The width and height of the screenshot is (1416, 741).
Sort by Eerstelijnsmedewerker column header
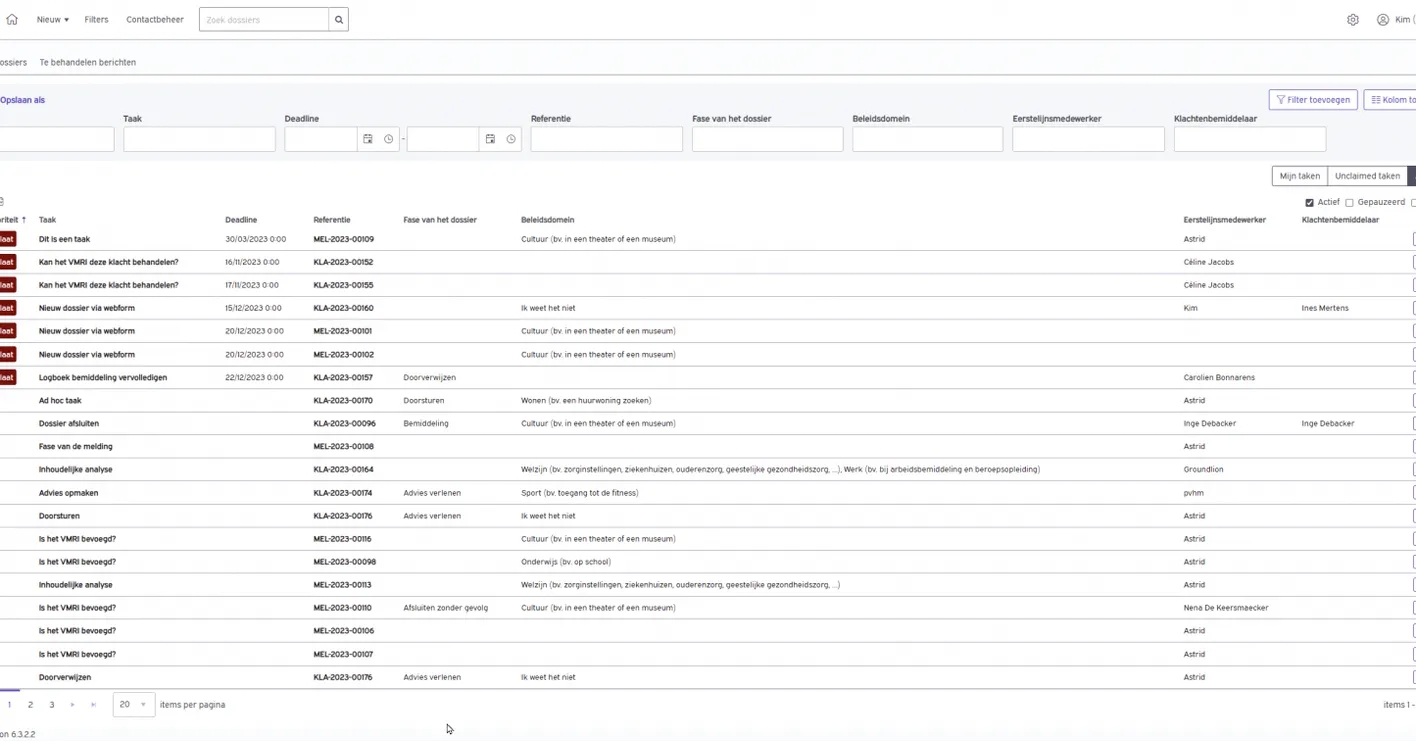1225,220
